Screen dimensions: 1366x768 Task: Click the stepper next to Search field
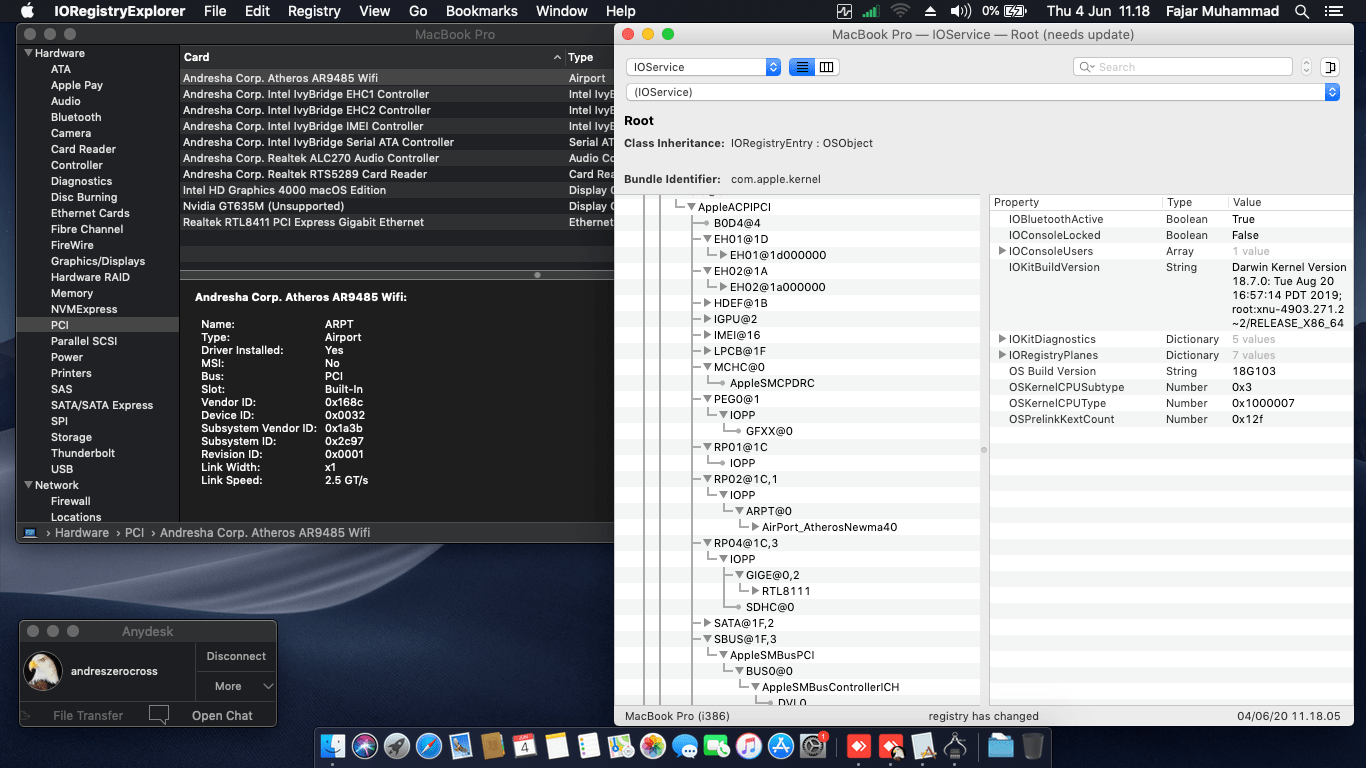tap(1306, 67)
